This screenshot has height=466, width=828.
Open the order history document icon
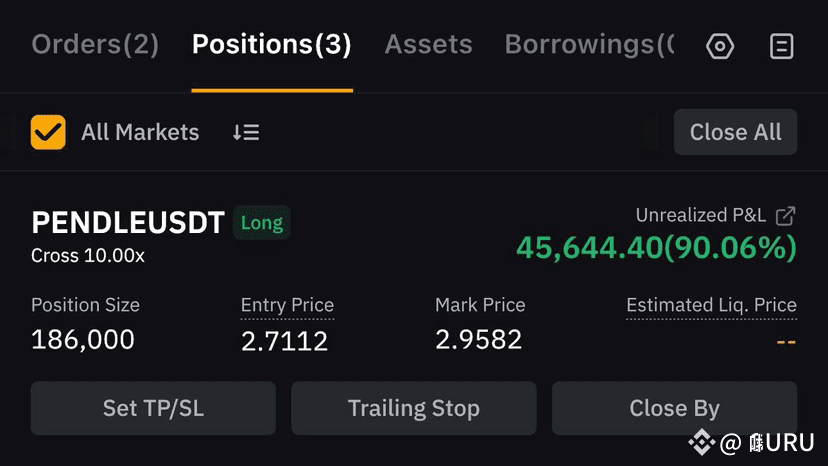782,46
